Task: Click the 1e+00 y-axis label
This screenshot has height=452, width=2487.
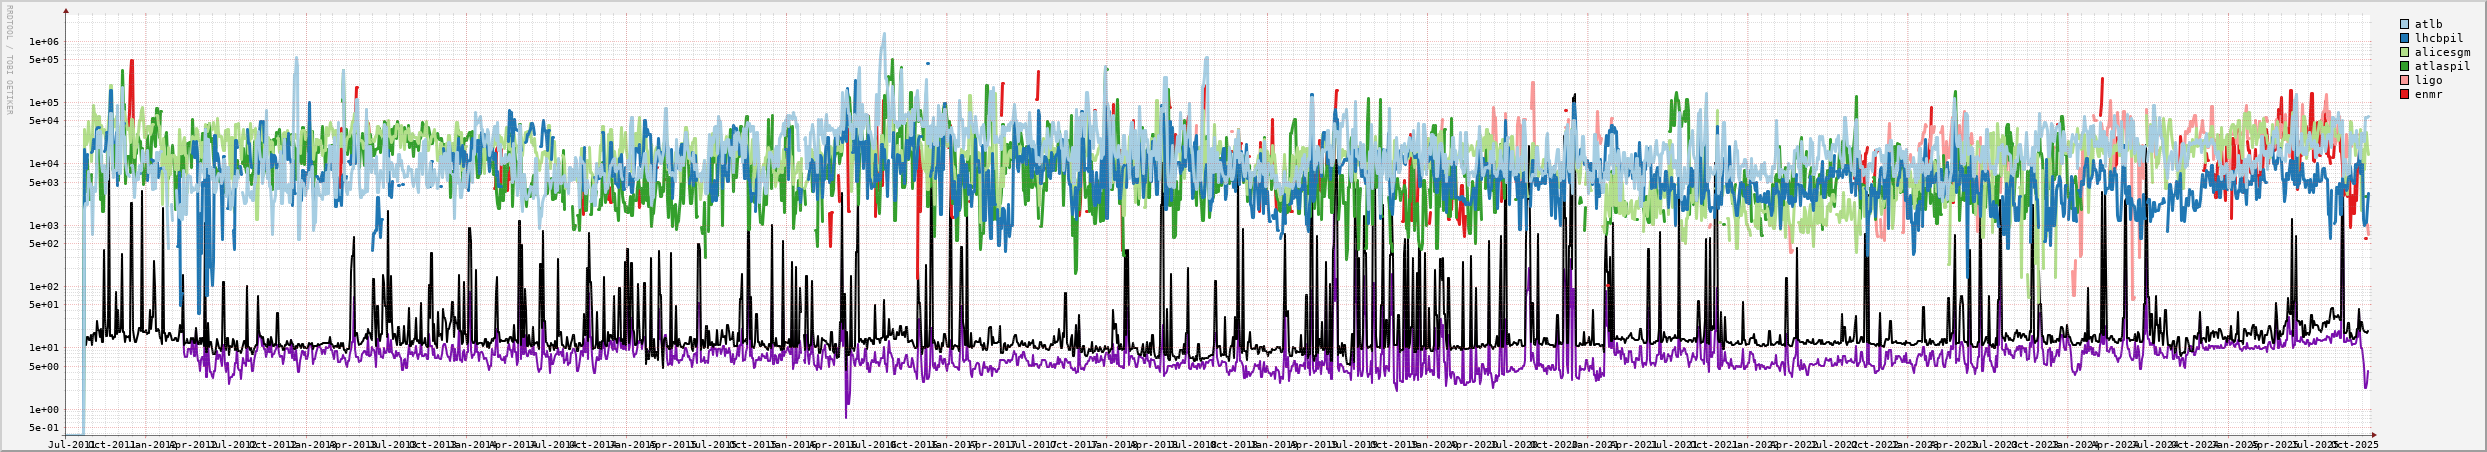Action: pos(44,409)
